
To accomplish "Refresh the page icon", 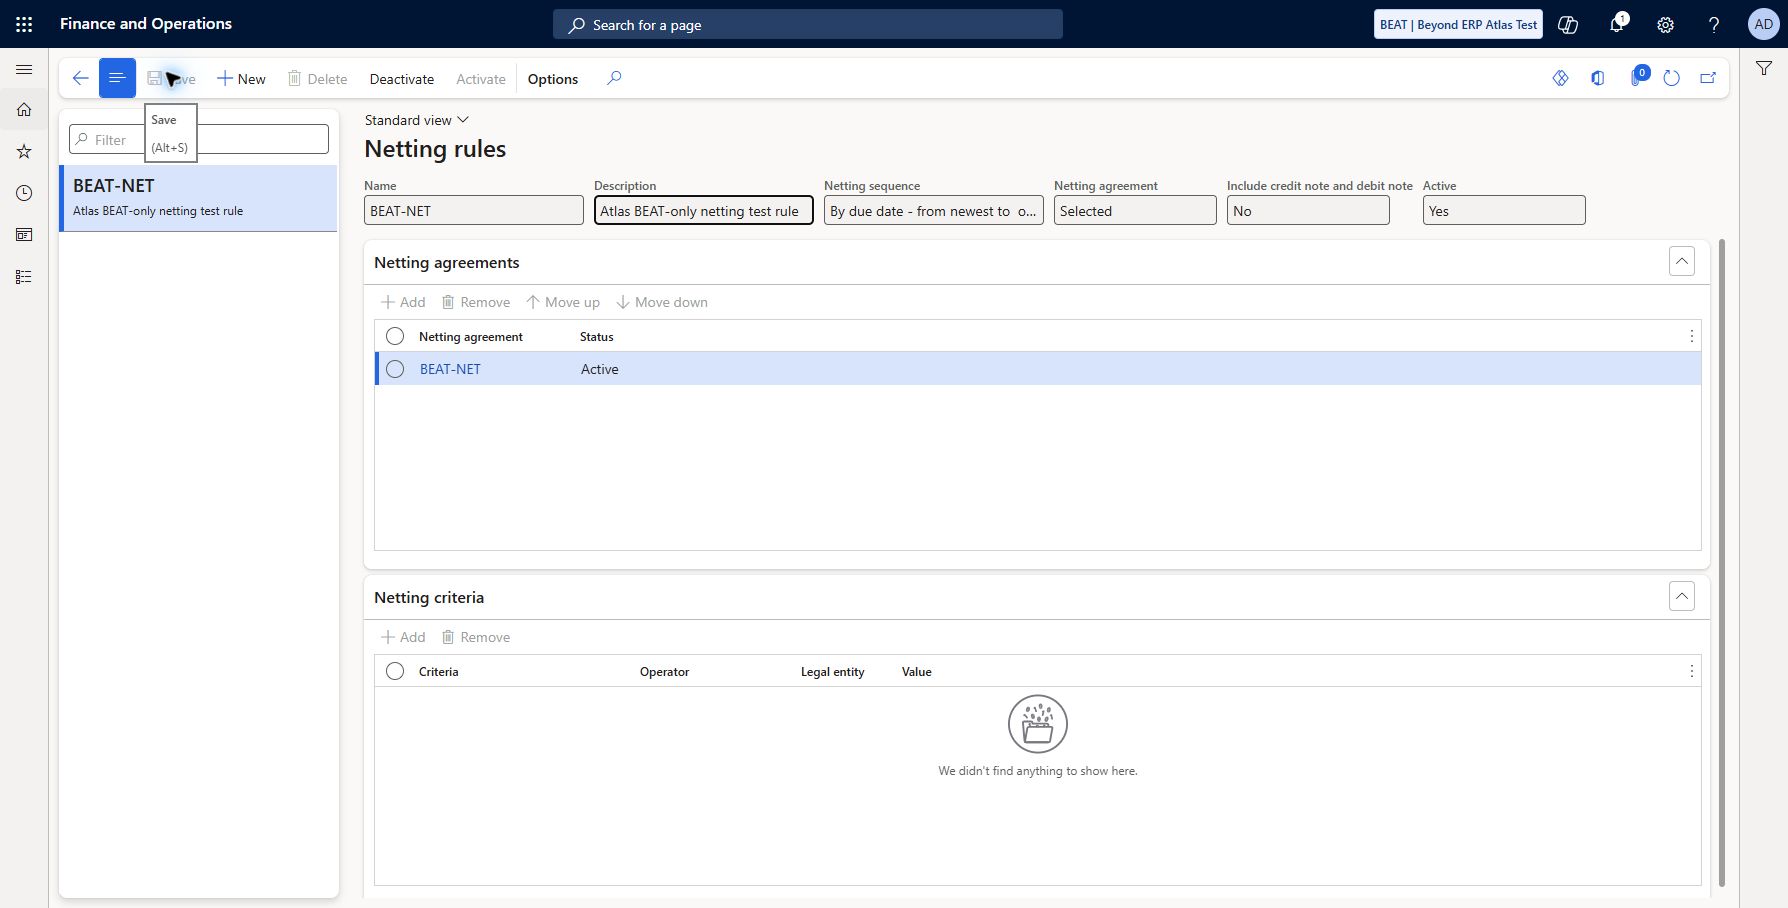I will [x=1671, y=78].
